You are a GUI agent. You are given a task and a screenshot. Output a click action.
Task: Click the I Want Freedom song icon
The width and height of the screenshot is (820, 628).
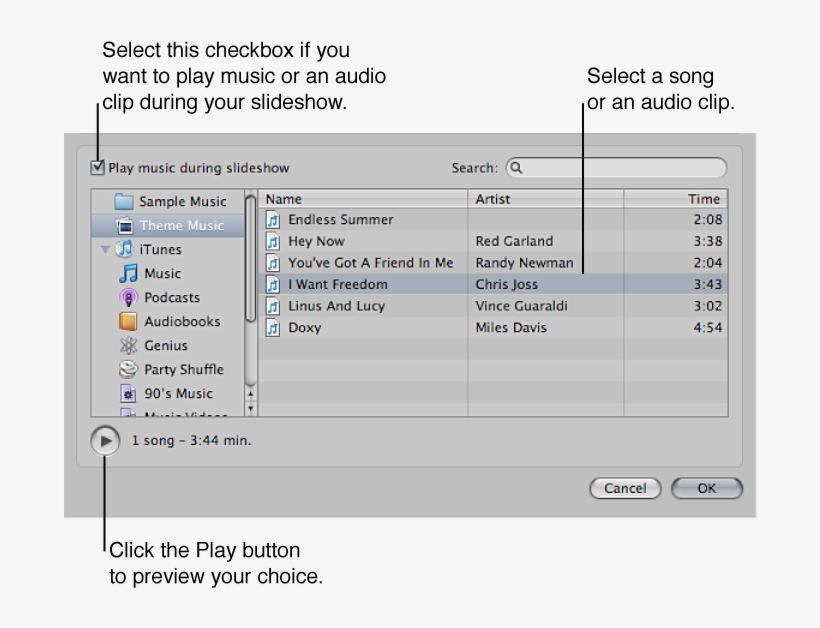(x=273, y=284)
